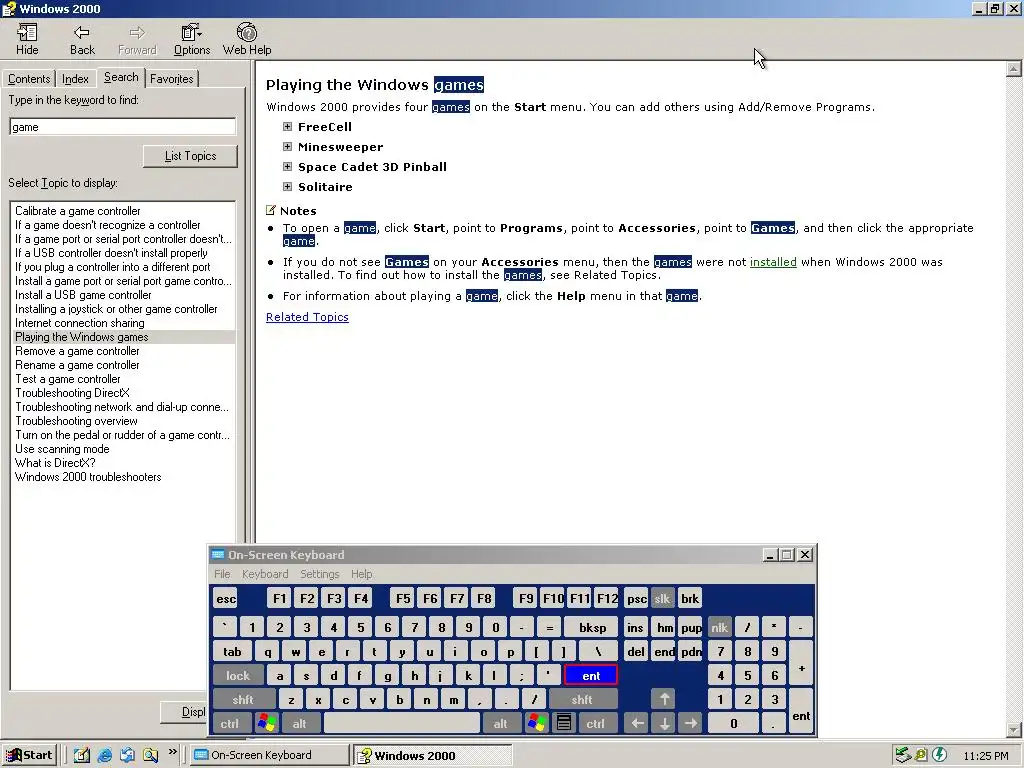The height and width of the screenshot is (768, 1024).
Task: Click the left Windows logo key
Action: (266, 723)
